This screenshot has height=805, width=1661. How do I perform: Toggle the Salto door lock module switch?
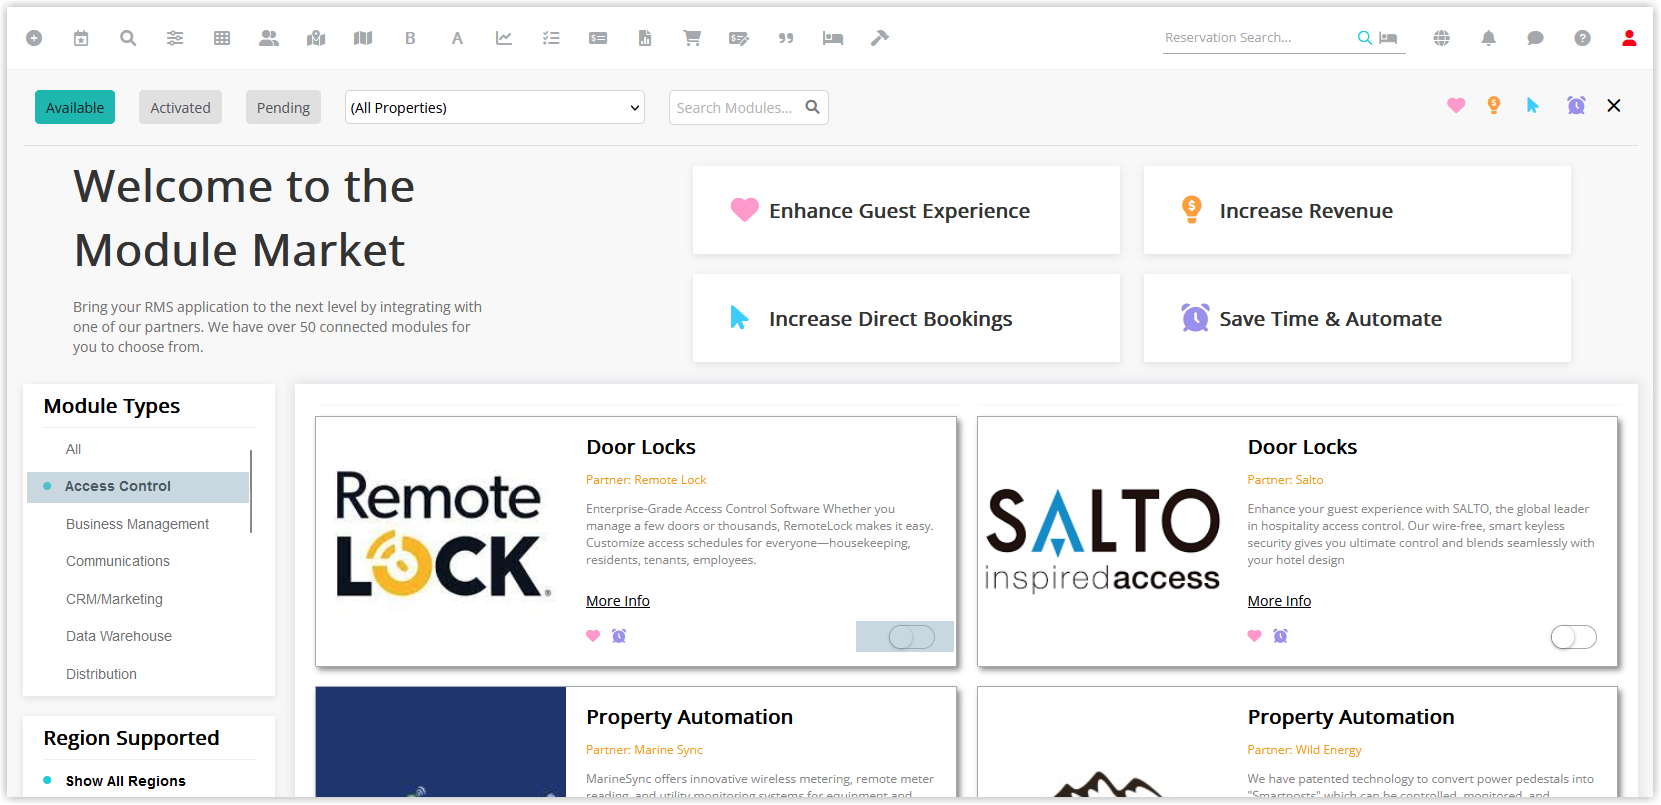click(1573, 637)
